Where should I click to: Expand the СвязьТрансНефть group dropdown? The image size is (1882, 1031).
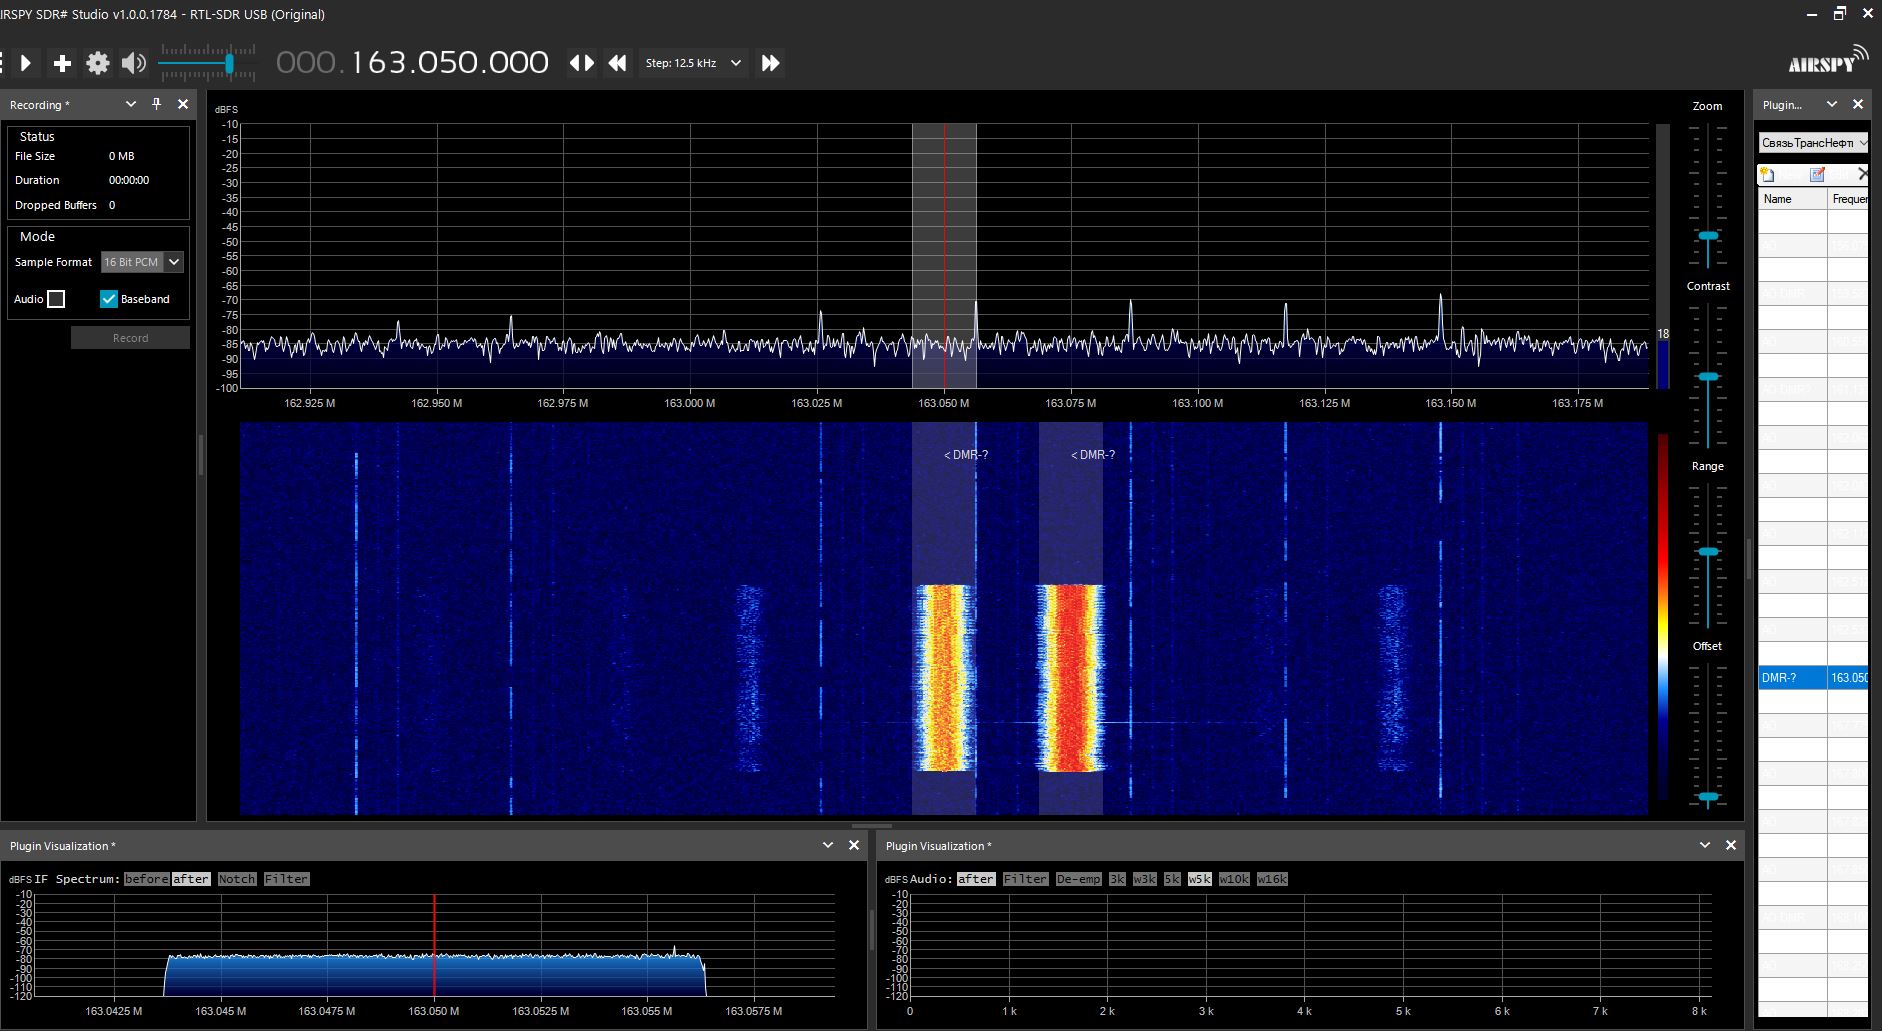click(x=1863, y=143)
